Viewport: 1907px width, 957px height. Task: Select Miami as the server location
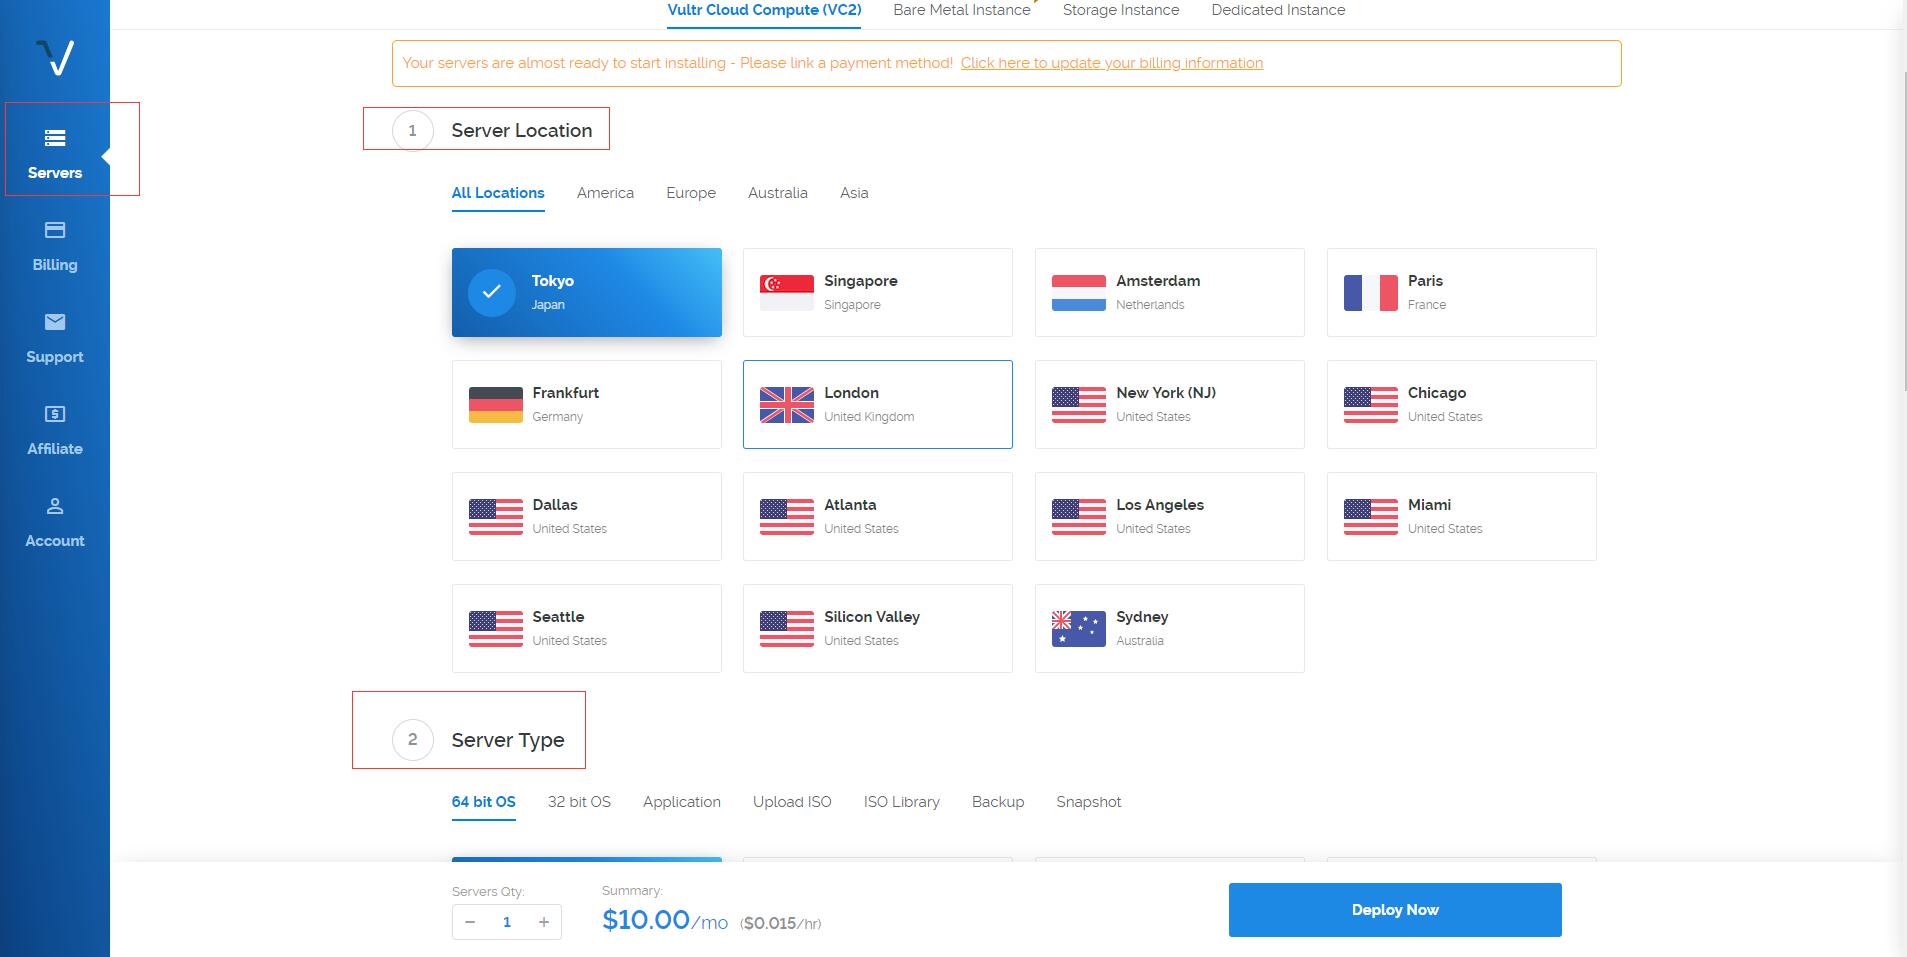click(1460, 516)
